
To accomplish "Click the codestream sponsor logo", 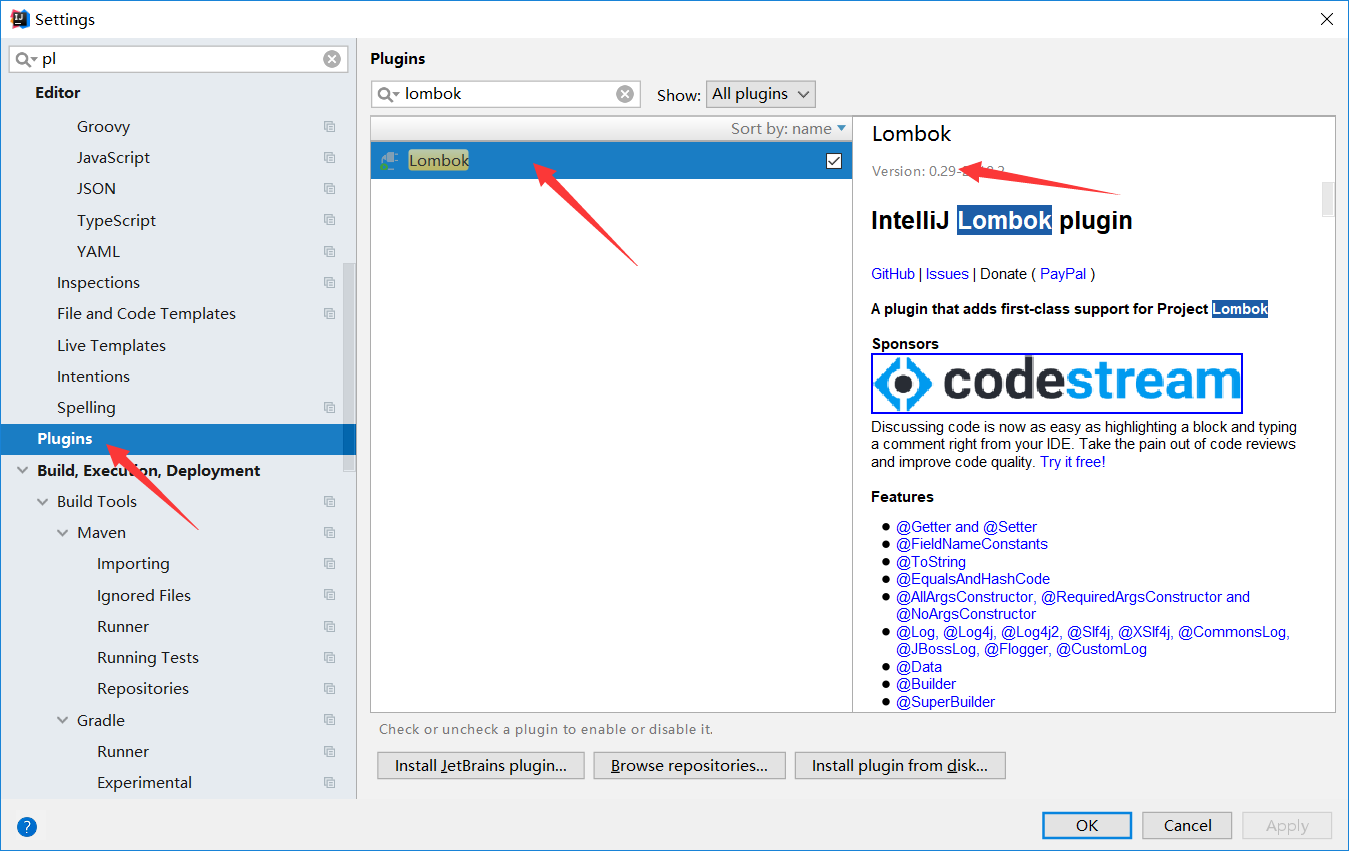I will (1057, 383).
